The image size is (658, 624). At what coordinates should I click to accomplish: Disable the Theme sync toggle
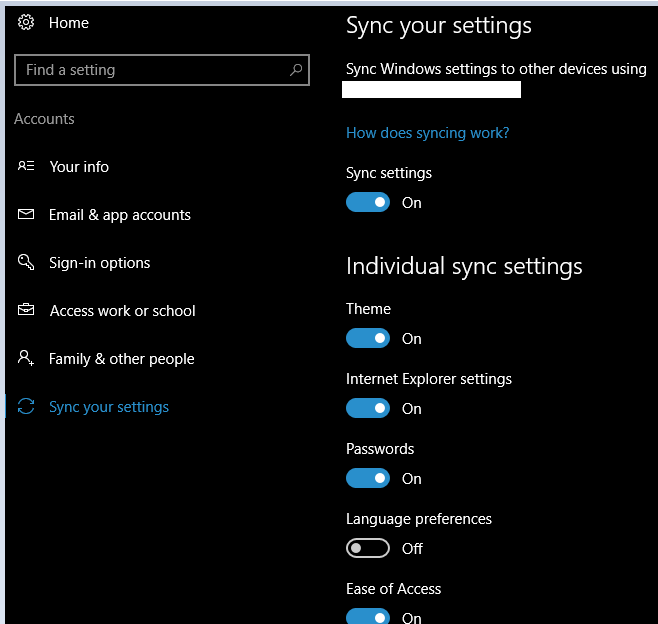point(368,338)
